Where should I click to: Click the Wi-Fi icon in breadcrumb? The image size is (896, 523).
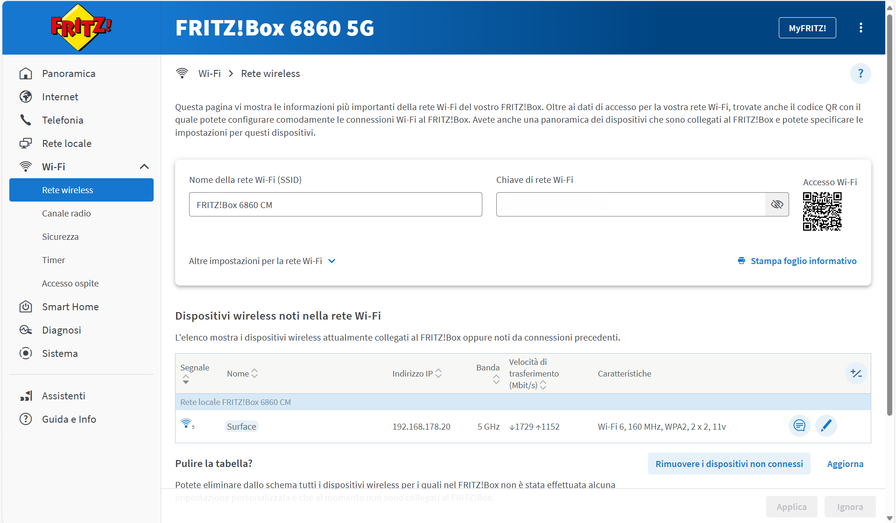(182, 73)
